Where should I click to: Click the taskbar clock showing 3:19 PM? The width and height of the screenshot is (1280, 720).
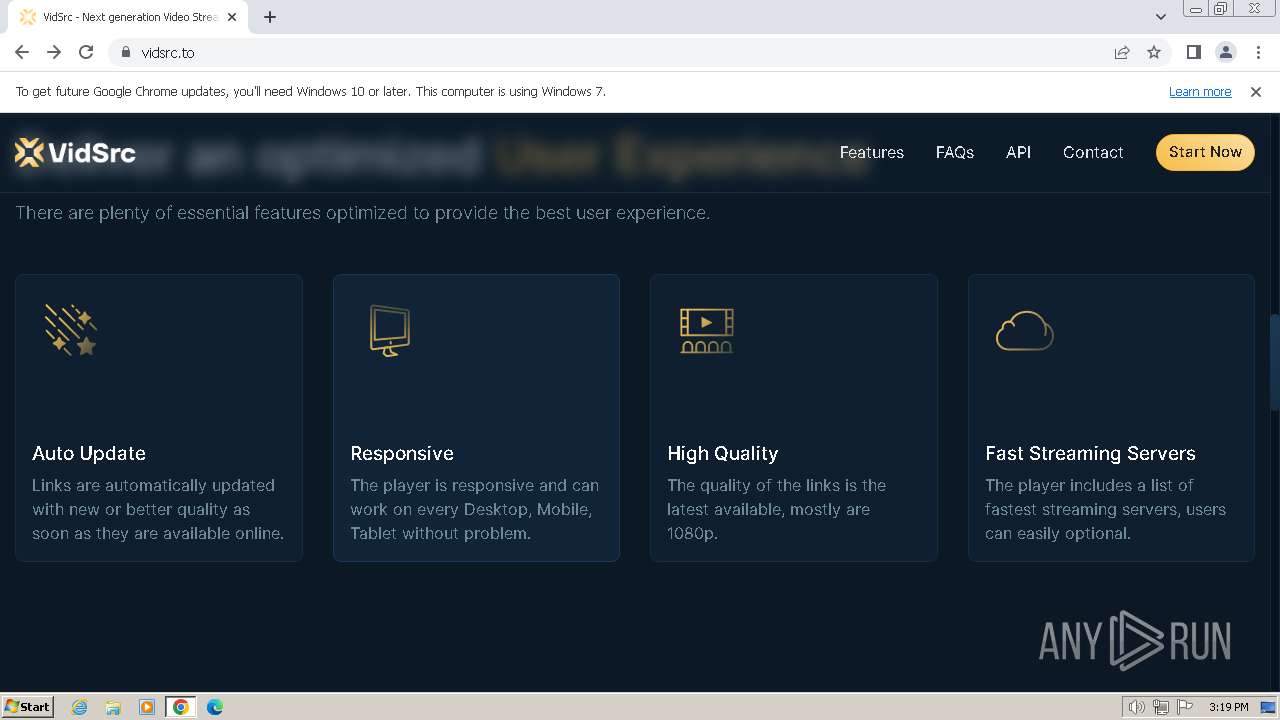pyautogui.click(x=1228, y=707)
